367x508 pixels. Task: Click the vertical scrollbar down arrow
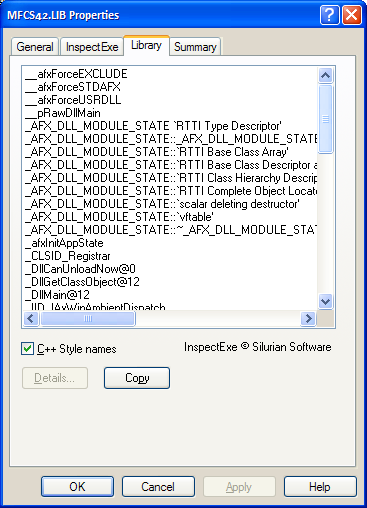tap(325, 301)
